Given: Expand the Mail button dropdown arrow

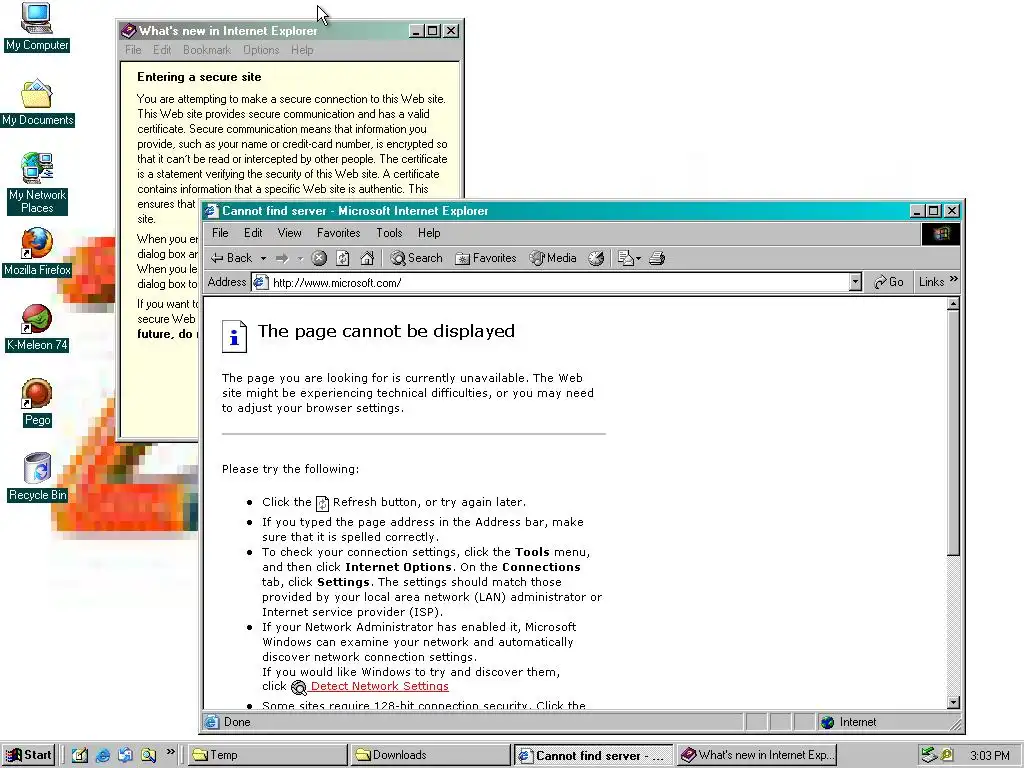Looking at the screenshot, I should coord(638,259).
